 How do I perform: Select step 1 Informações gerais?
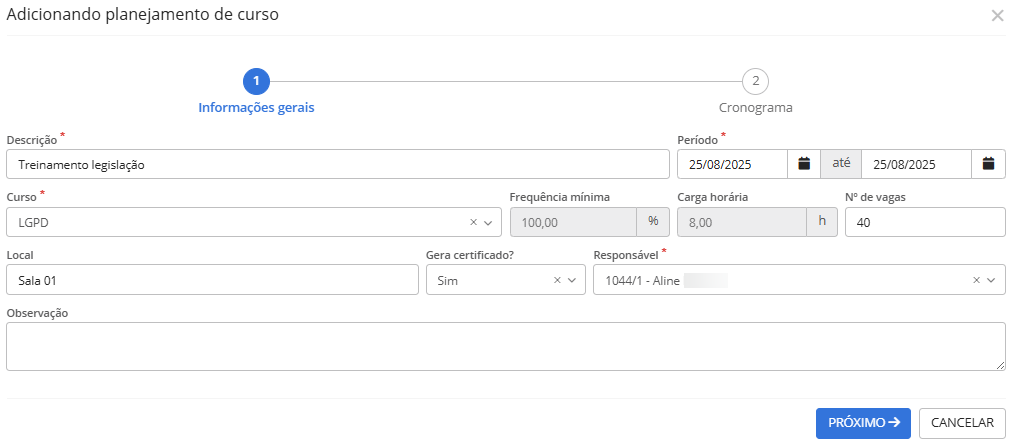click(x=256, y=81)
